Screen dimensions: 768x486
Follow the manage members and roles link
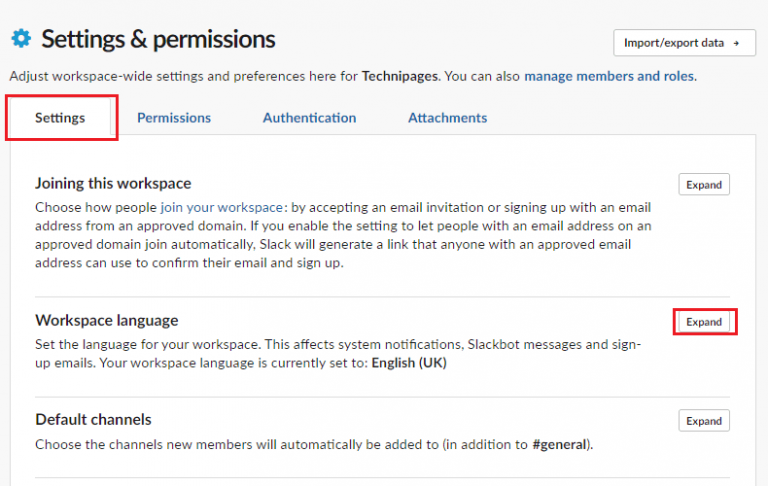coord(609,75)
